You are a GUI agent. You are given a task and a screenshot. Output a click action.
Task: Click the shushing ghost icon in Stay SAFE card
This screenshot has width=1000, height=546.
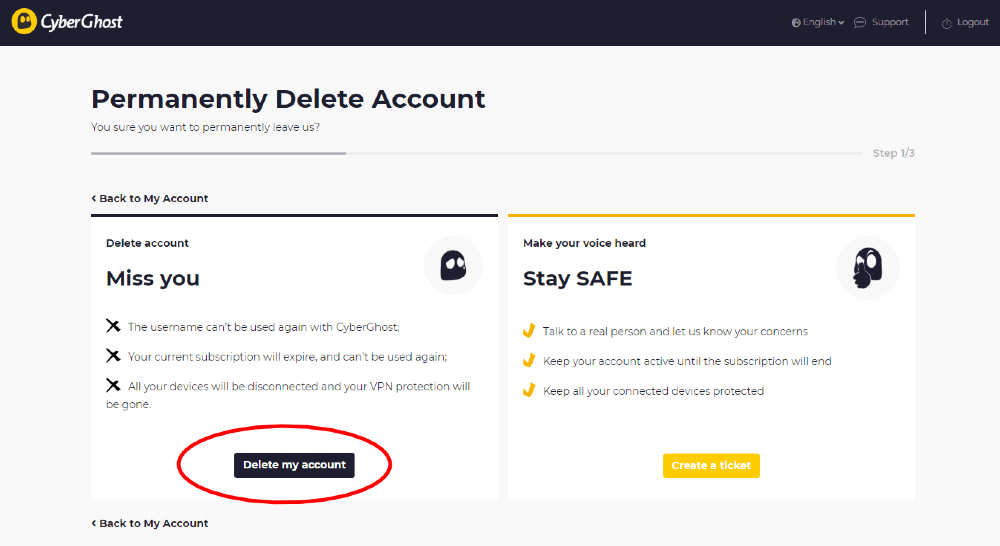pyautogui.click(x=867, y=268)
